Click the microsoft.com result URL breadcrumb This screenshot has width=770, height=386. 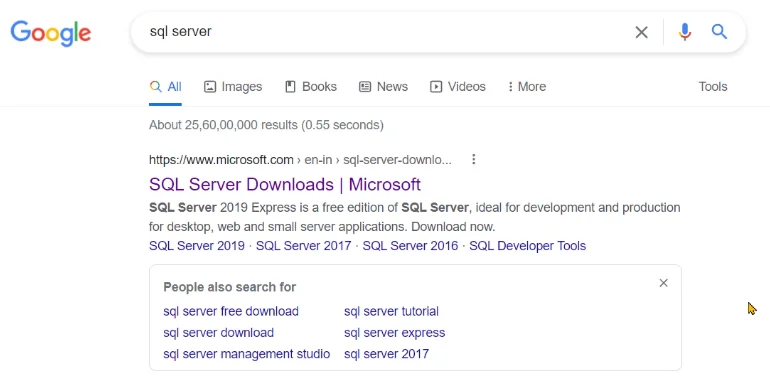[x=300, y=160]
